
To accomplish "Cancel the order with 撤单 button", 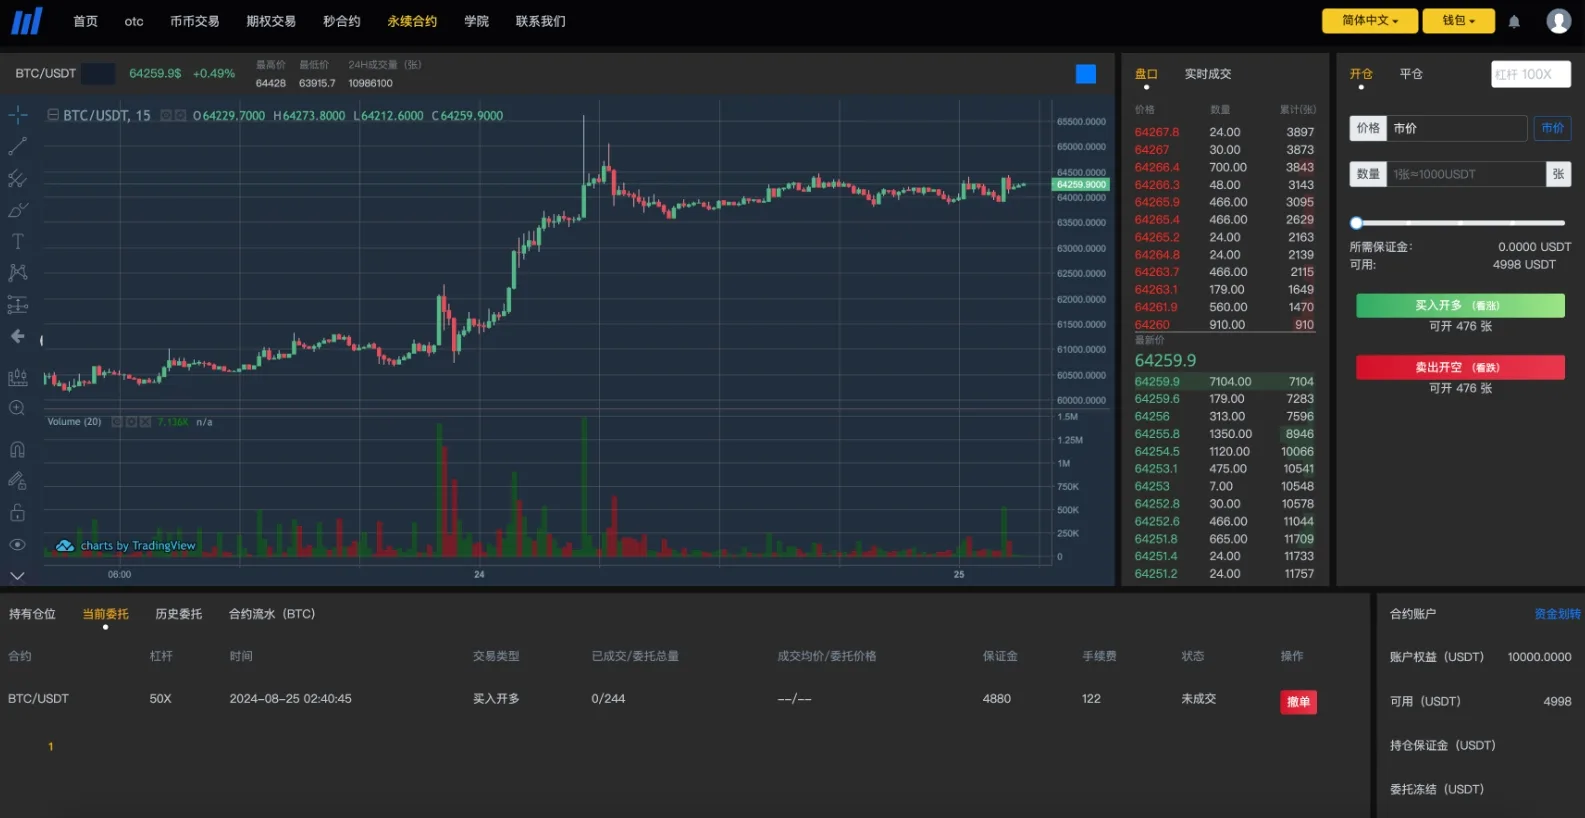I will click(1298, 702).
